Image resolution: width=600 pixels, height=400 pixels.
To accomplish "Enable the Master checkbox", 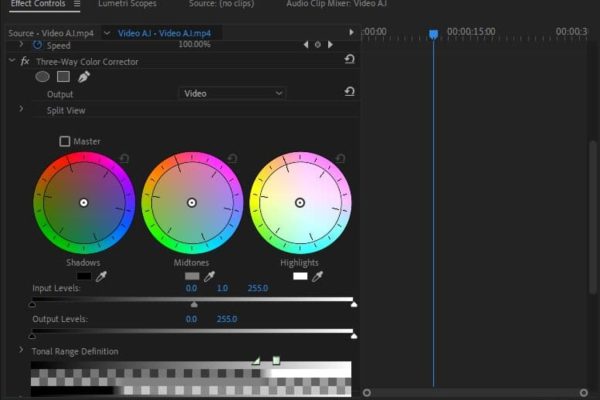I will click(66, 142).
